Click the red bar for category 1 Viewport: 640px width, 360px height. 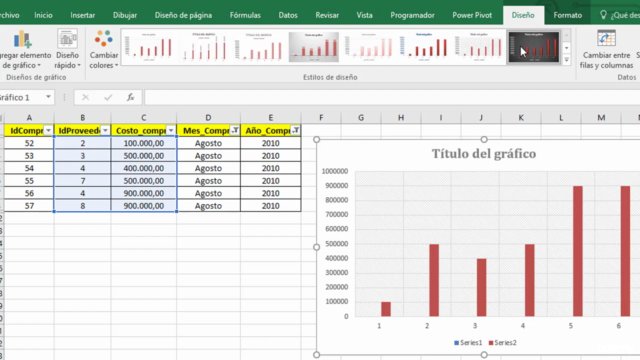tap(386, 309)
